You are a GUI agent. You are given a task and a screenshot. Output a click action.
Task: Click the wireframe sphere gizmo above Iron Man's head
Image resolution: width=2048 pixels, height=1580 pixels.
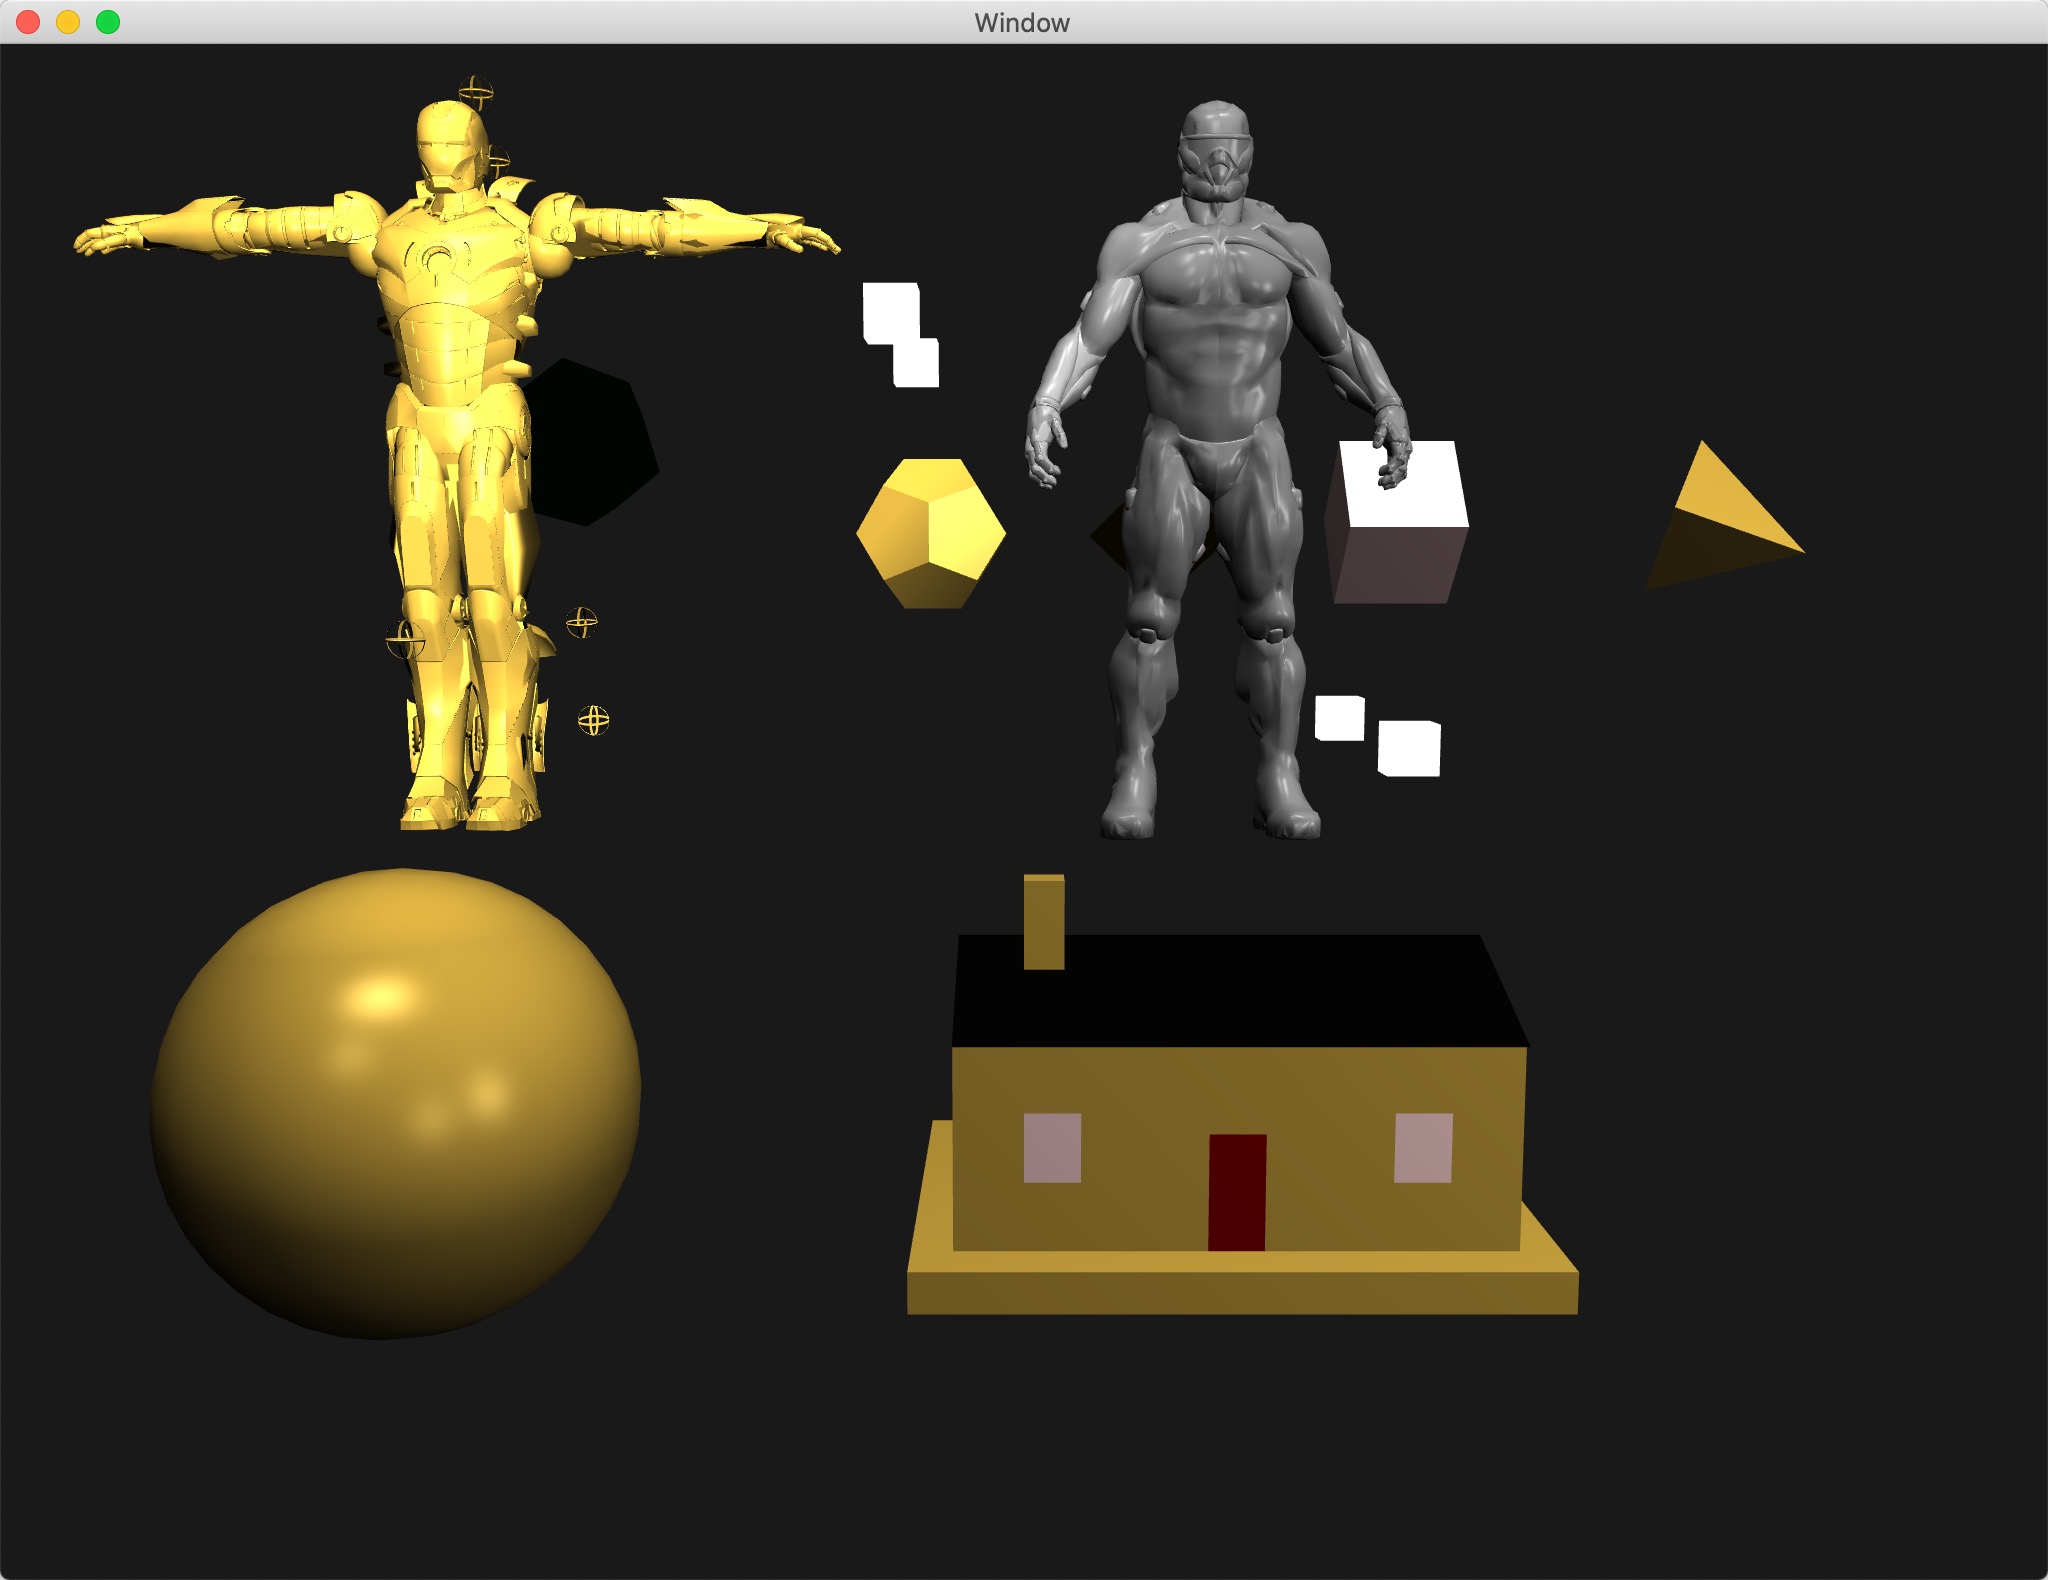[x=476, y=93]
